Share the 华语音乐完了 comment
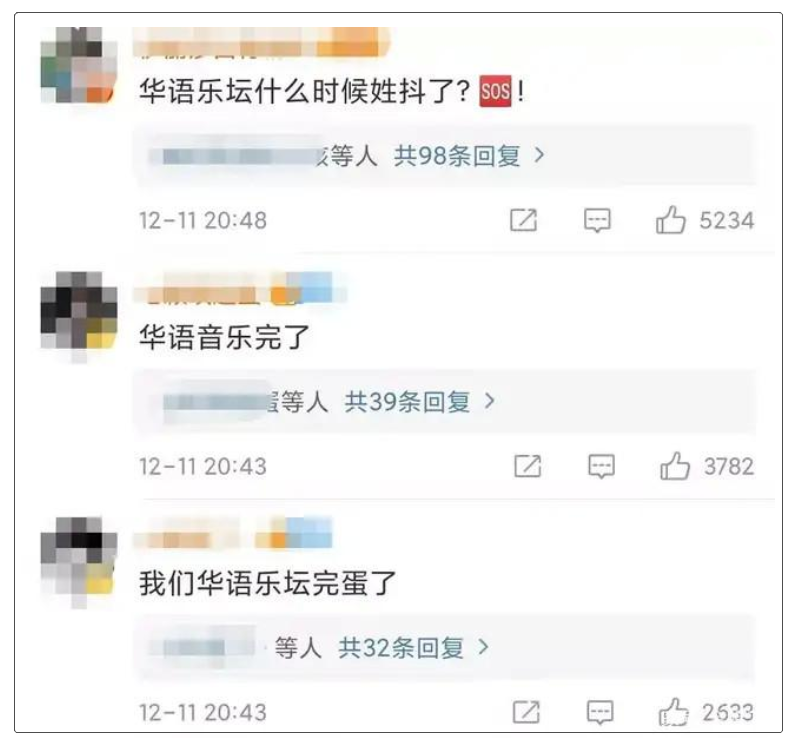802x738 pixels. pos(527,466)
